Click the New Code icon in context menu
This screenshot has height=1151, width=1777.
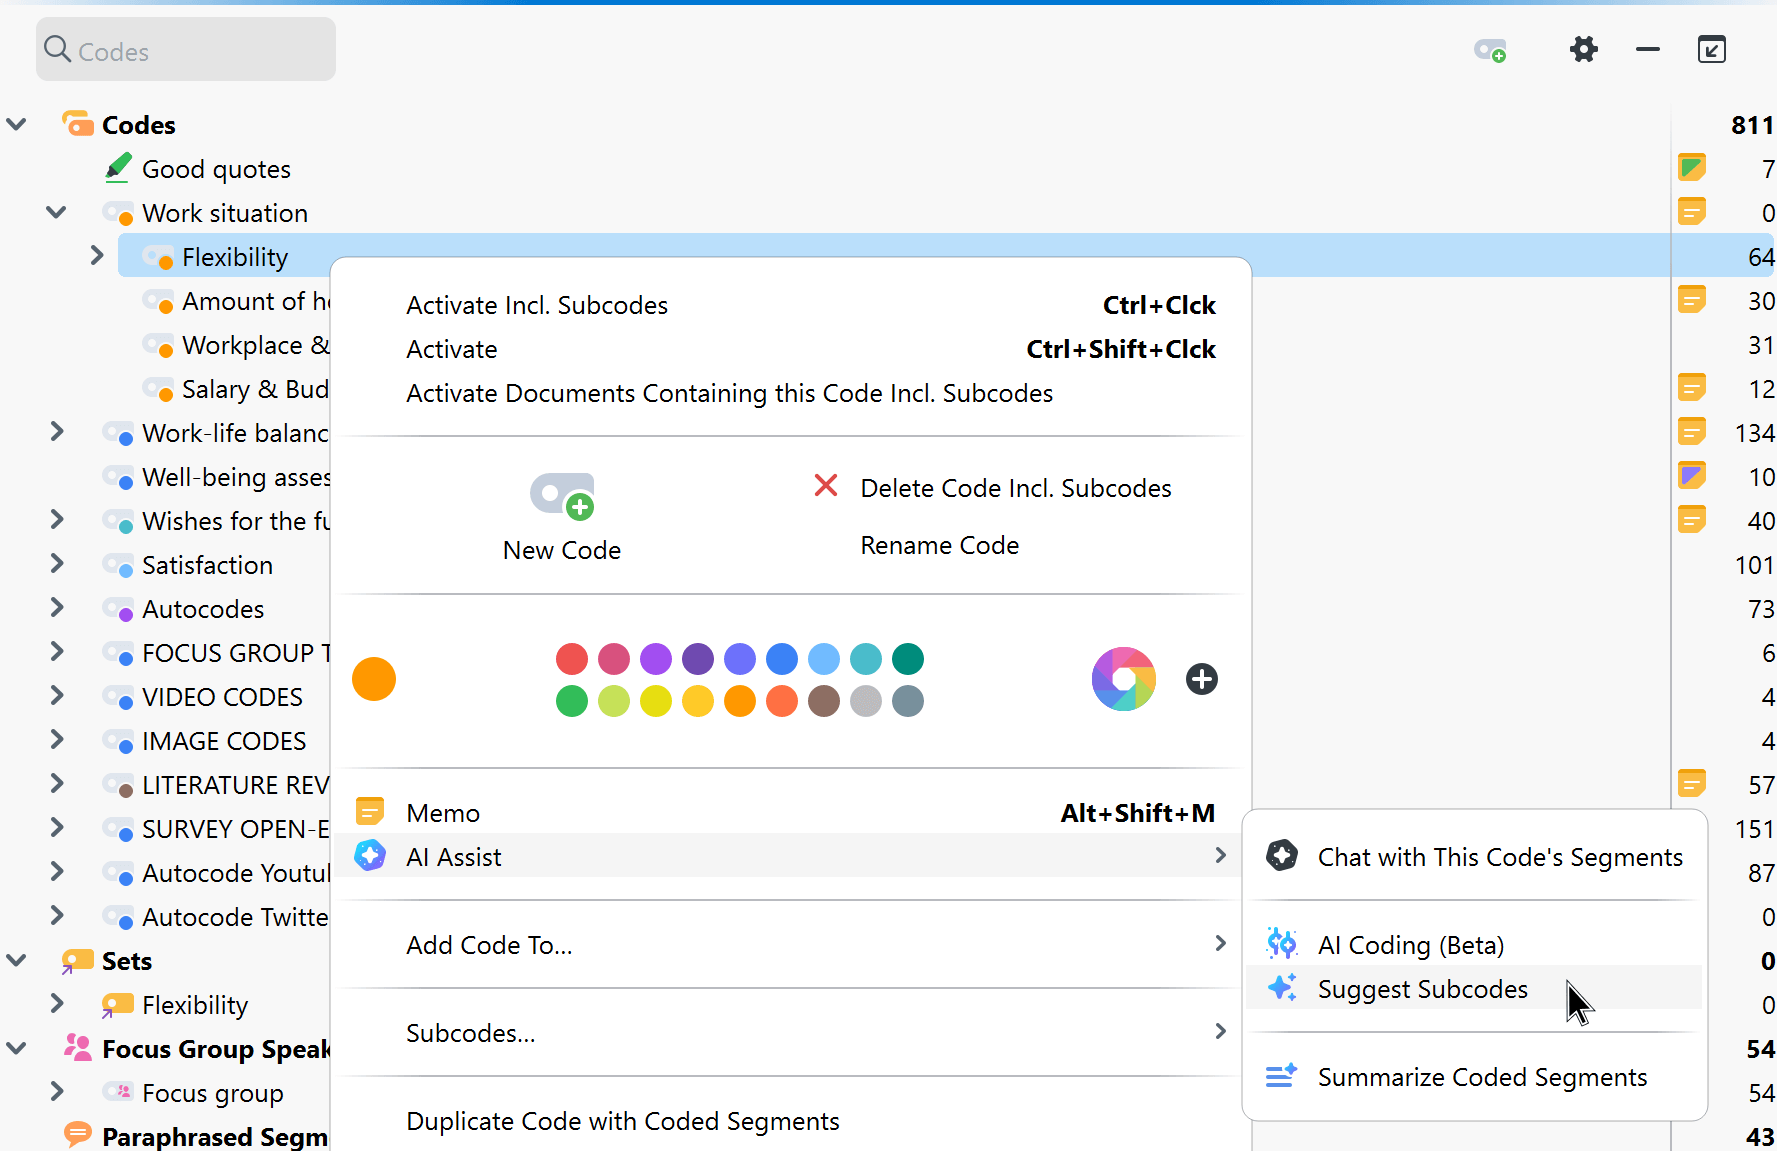[562, 496]
